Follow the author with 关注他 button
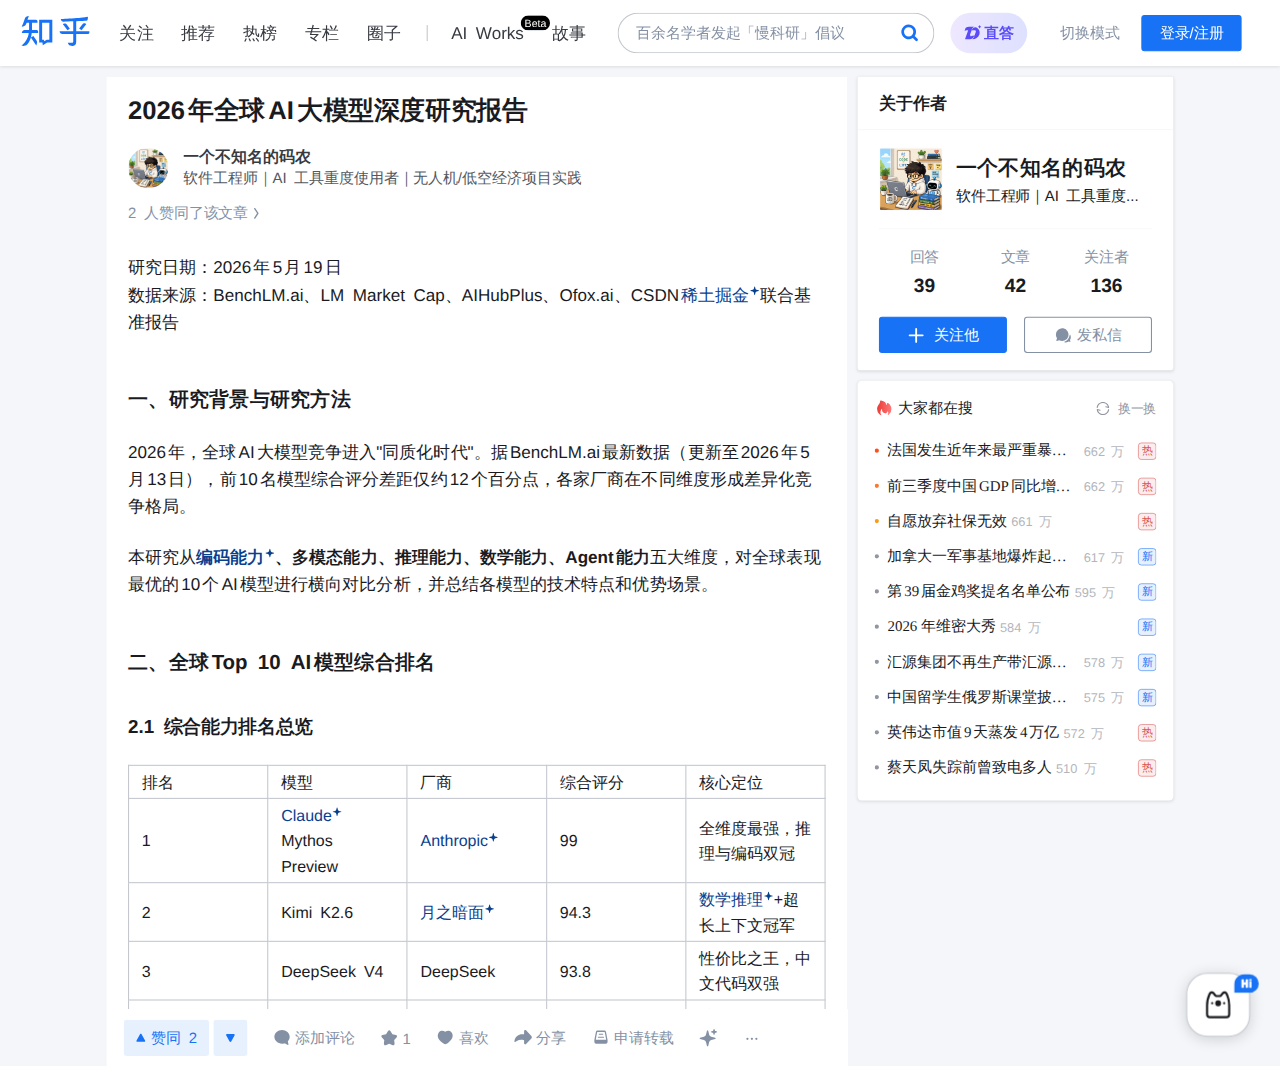 (x=943, y=335)
